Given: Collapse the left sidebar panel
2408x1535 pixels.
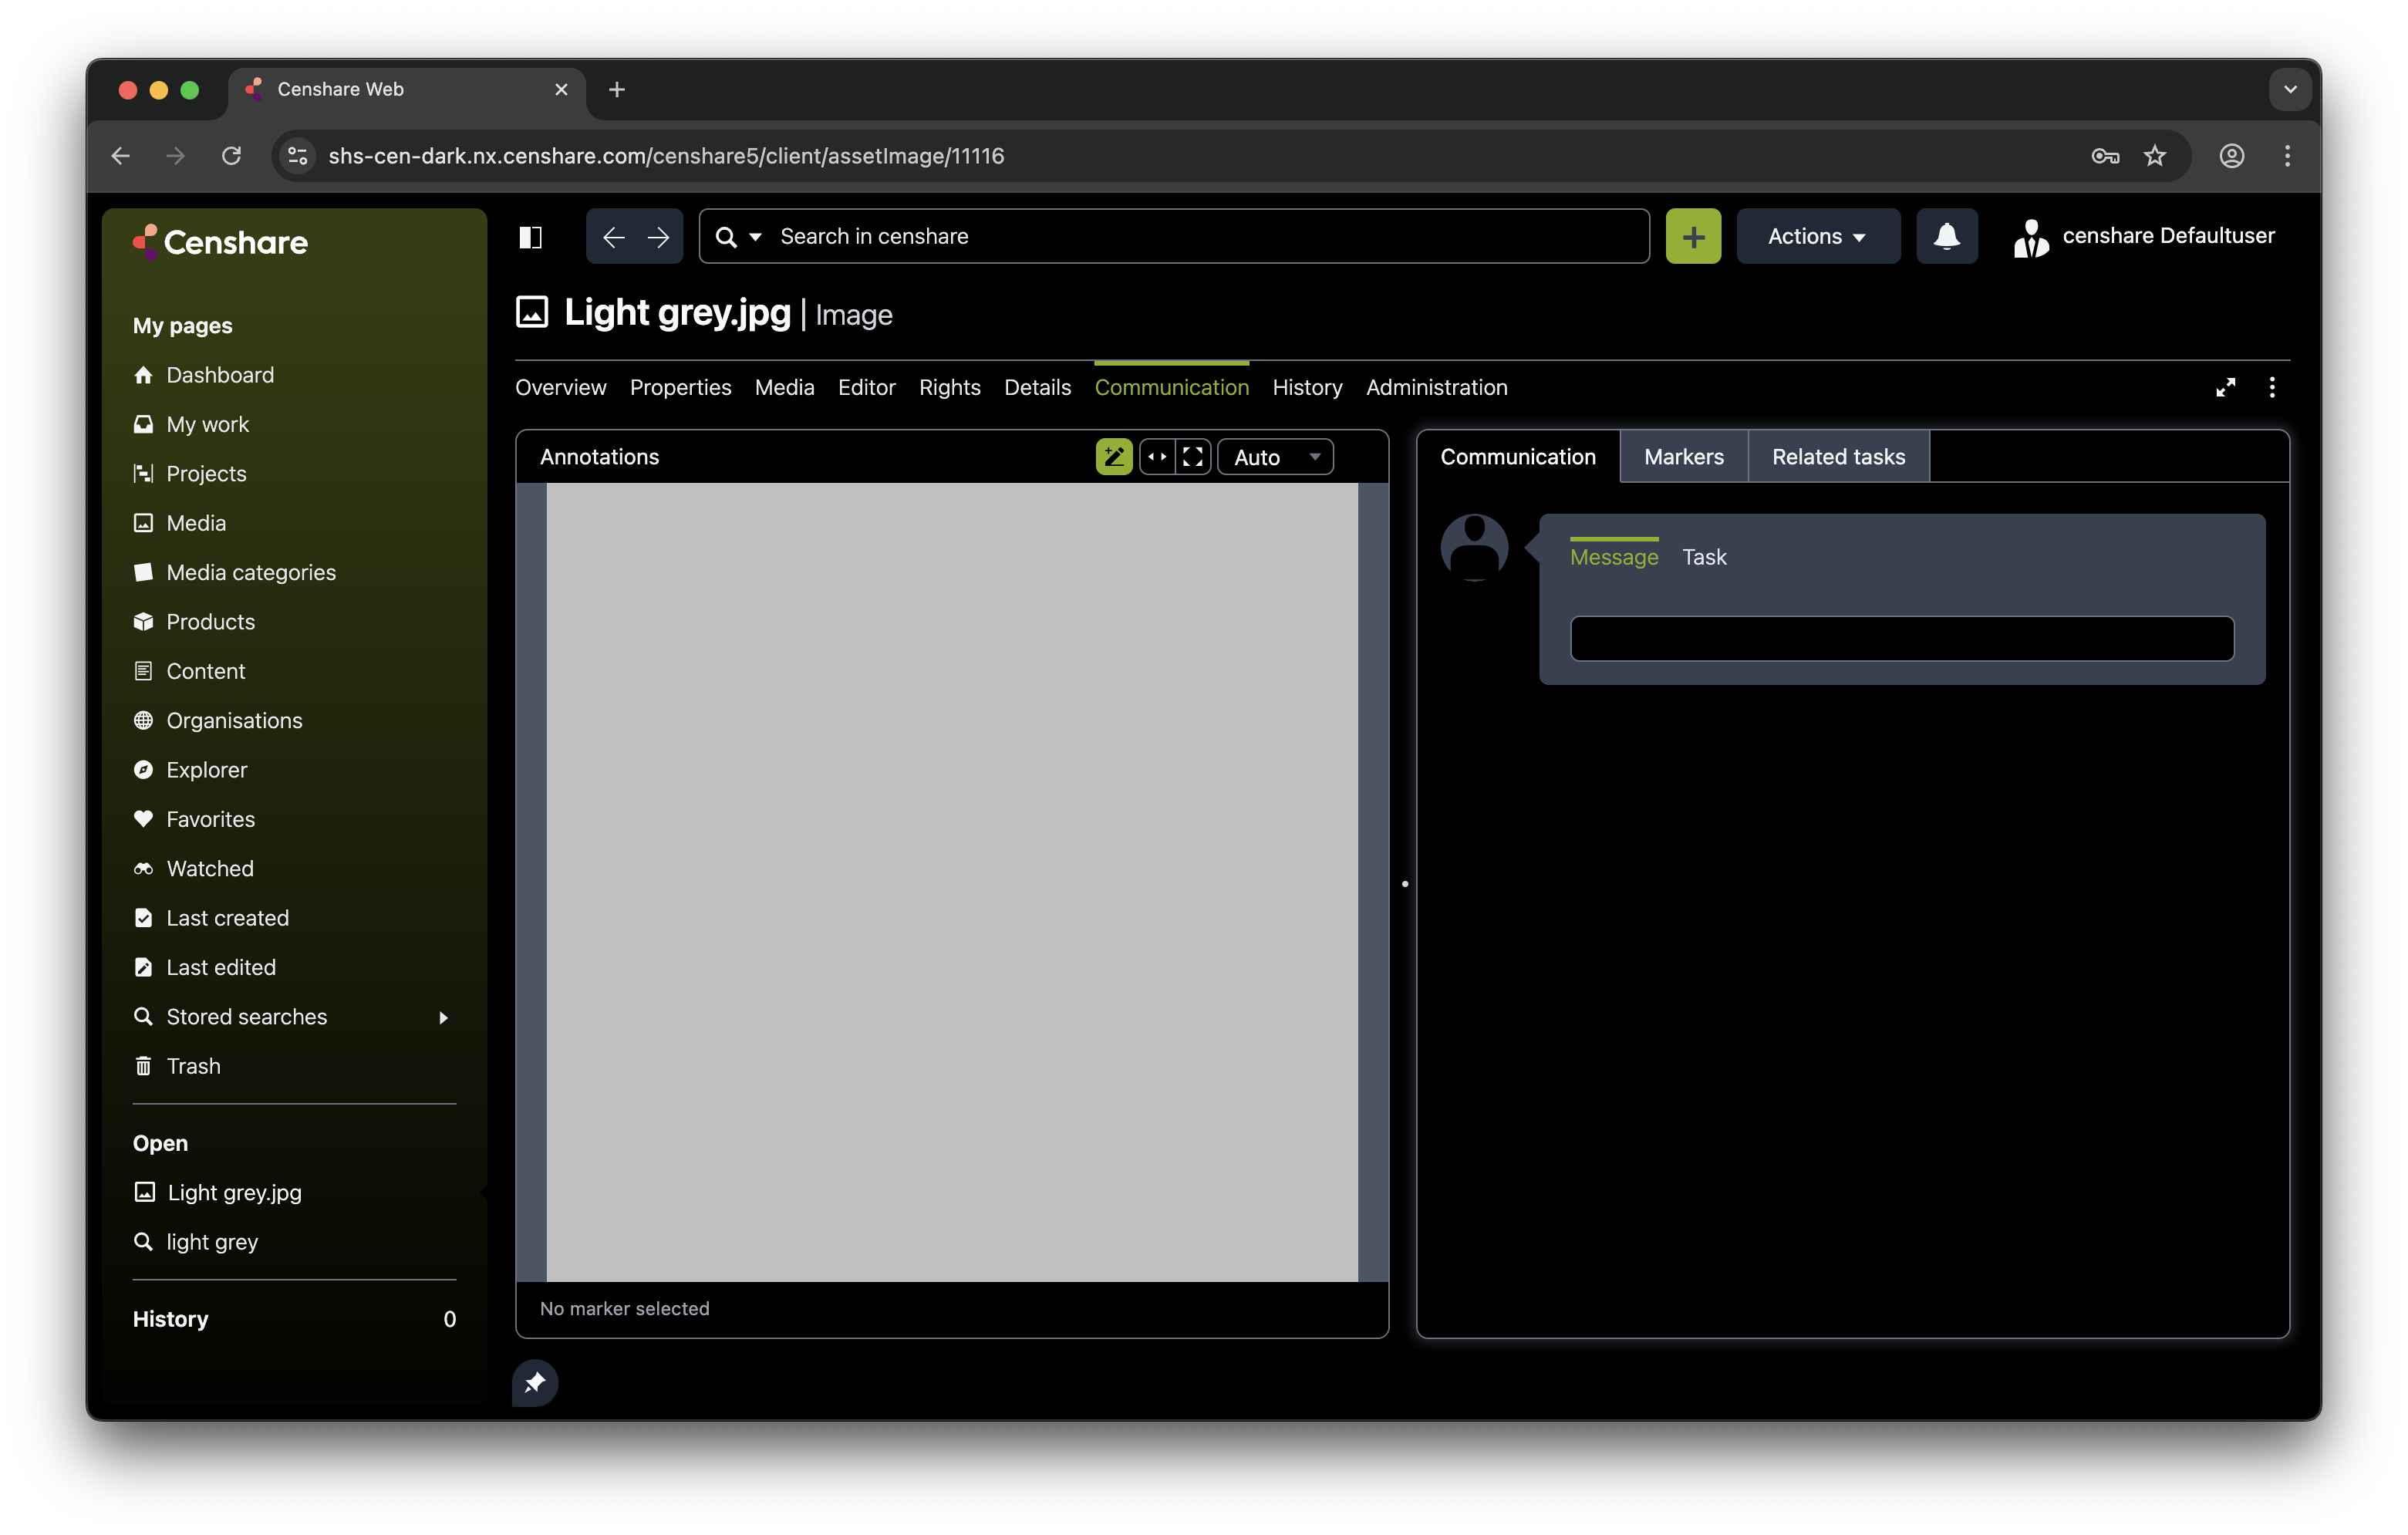Looking at the screenshot, I should point(531,236).
